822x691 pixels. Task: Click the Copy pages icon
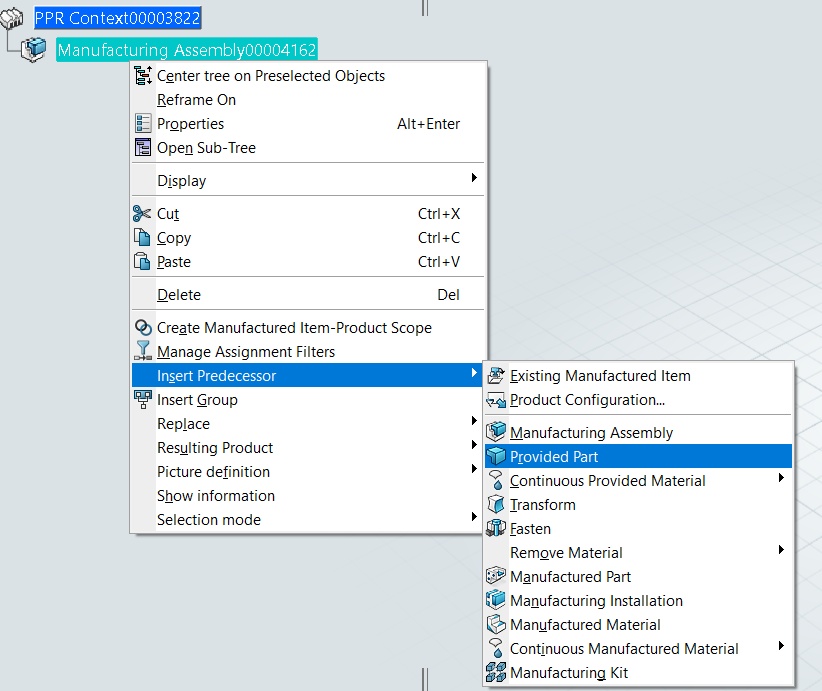click(142, 237)
